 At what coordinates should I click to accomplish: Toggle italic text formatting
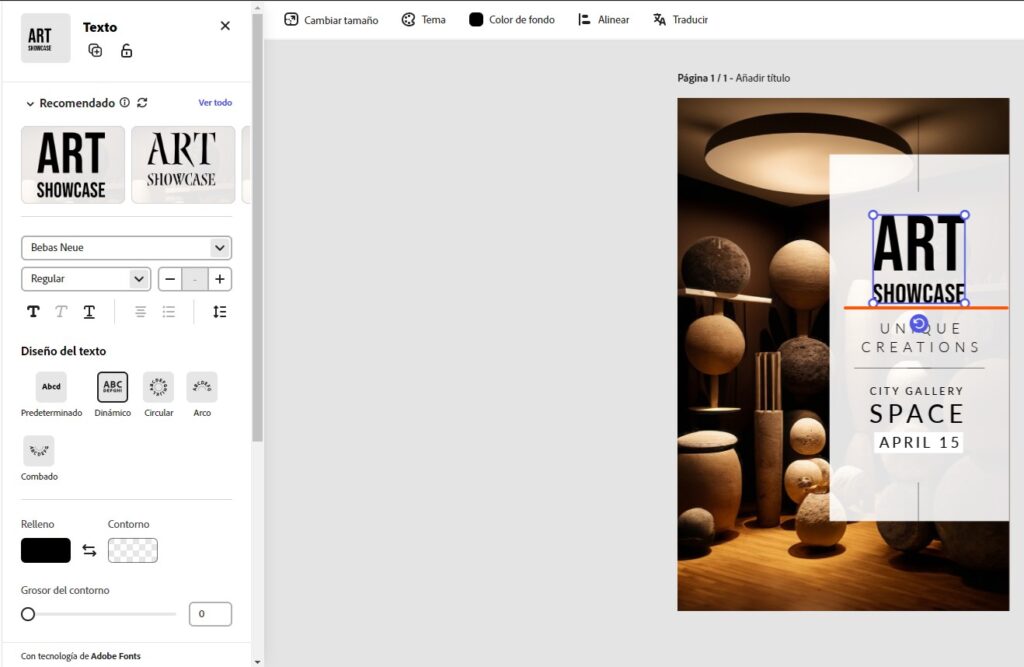click(x=61, y=312)
